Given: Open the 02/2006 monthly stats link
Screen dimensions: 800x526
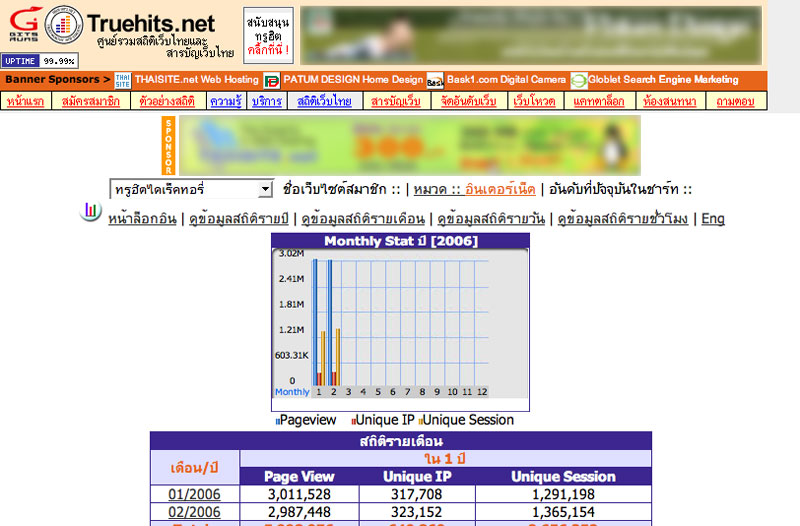Looking at the screenshot, I should (194, 512).
